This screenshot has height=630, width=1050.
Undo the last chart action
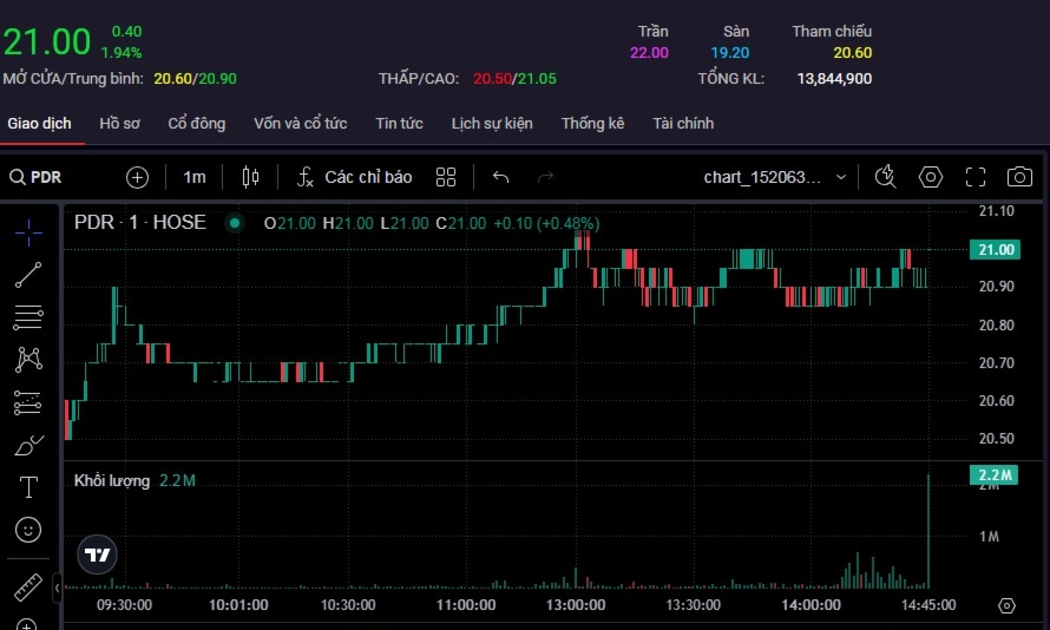[501, 177]
